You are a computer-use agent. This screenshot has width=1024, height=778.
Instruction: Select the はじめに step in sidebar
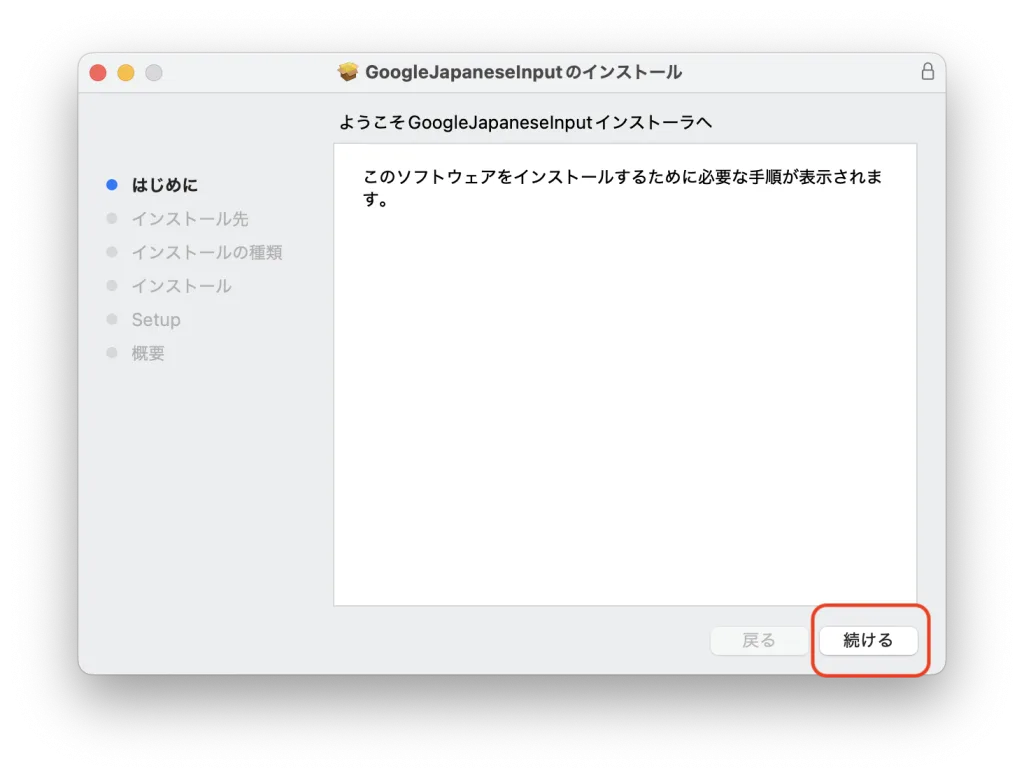pos(165,185)
